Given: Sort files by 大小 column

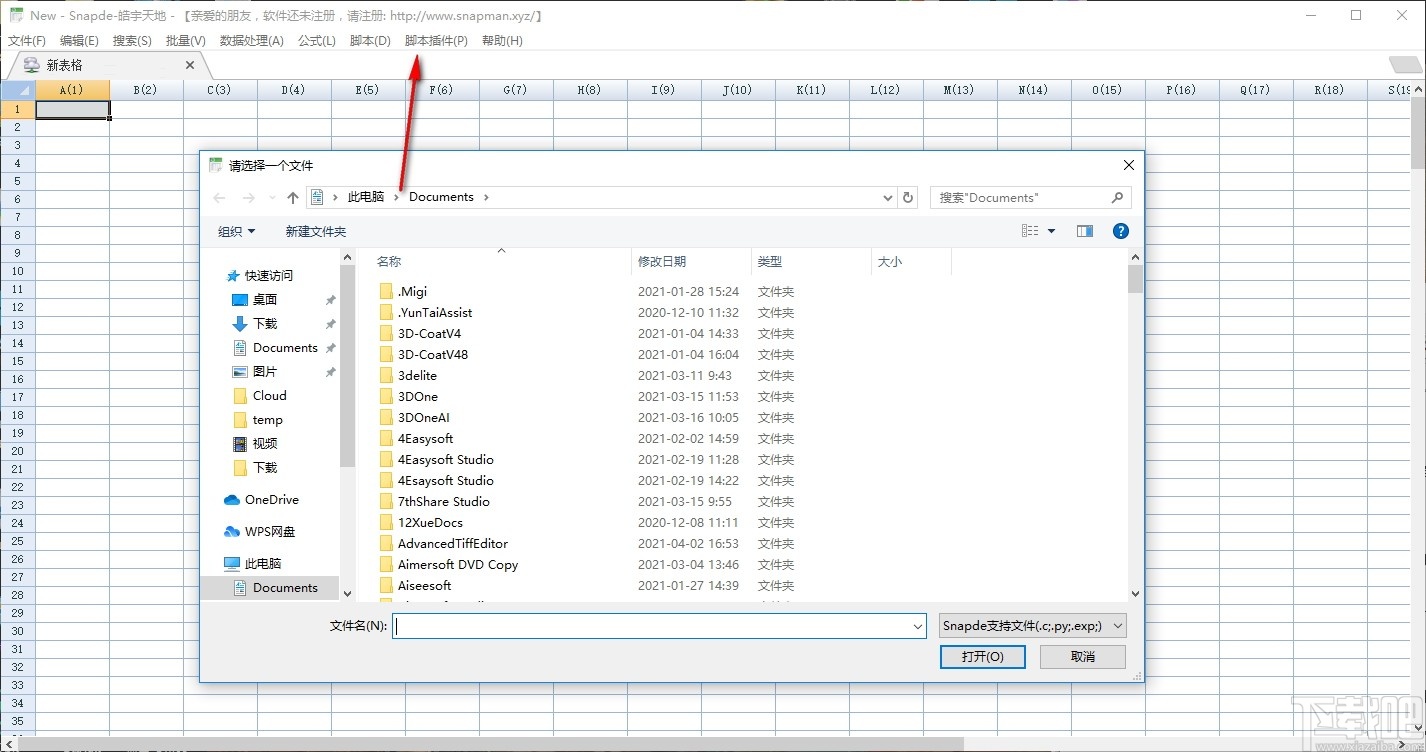Looking at the screenshot, I should [889, 261].
